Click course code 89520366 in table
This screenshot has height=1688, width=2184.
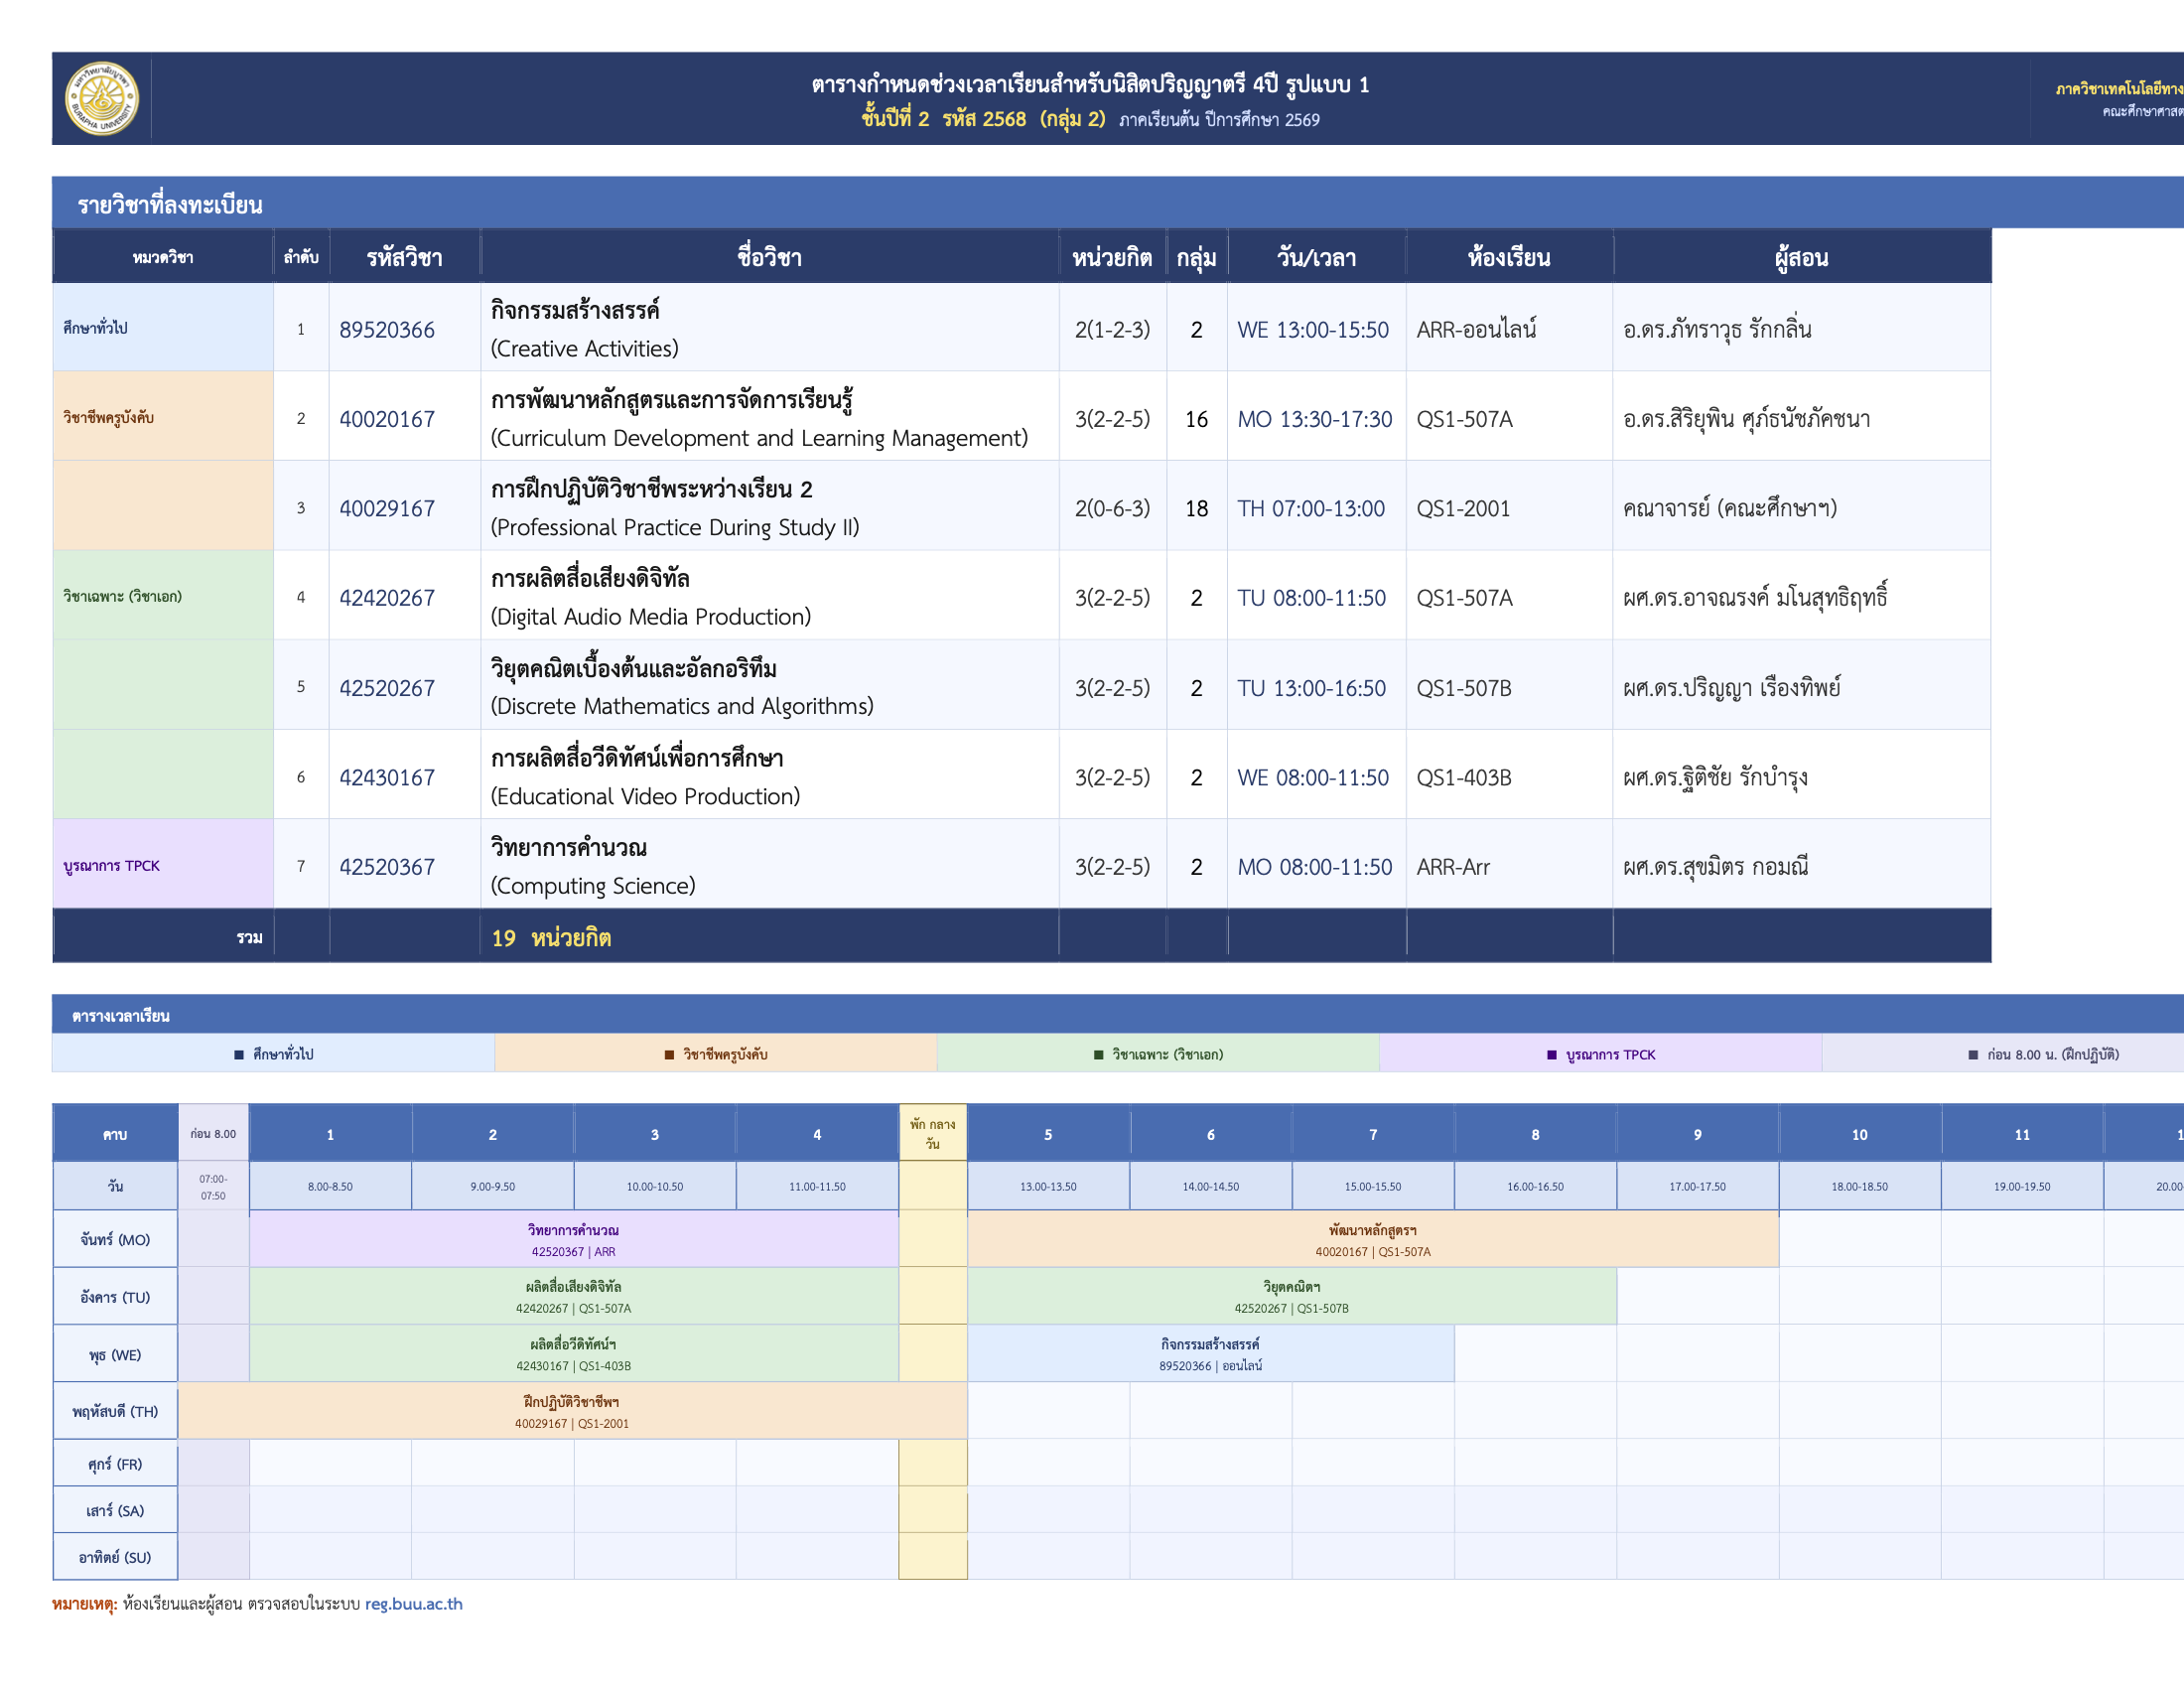click(387, 330)
